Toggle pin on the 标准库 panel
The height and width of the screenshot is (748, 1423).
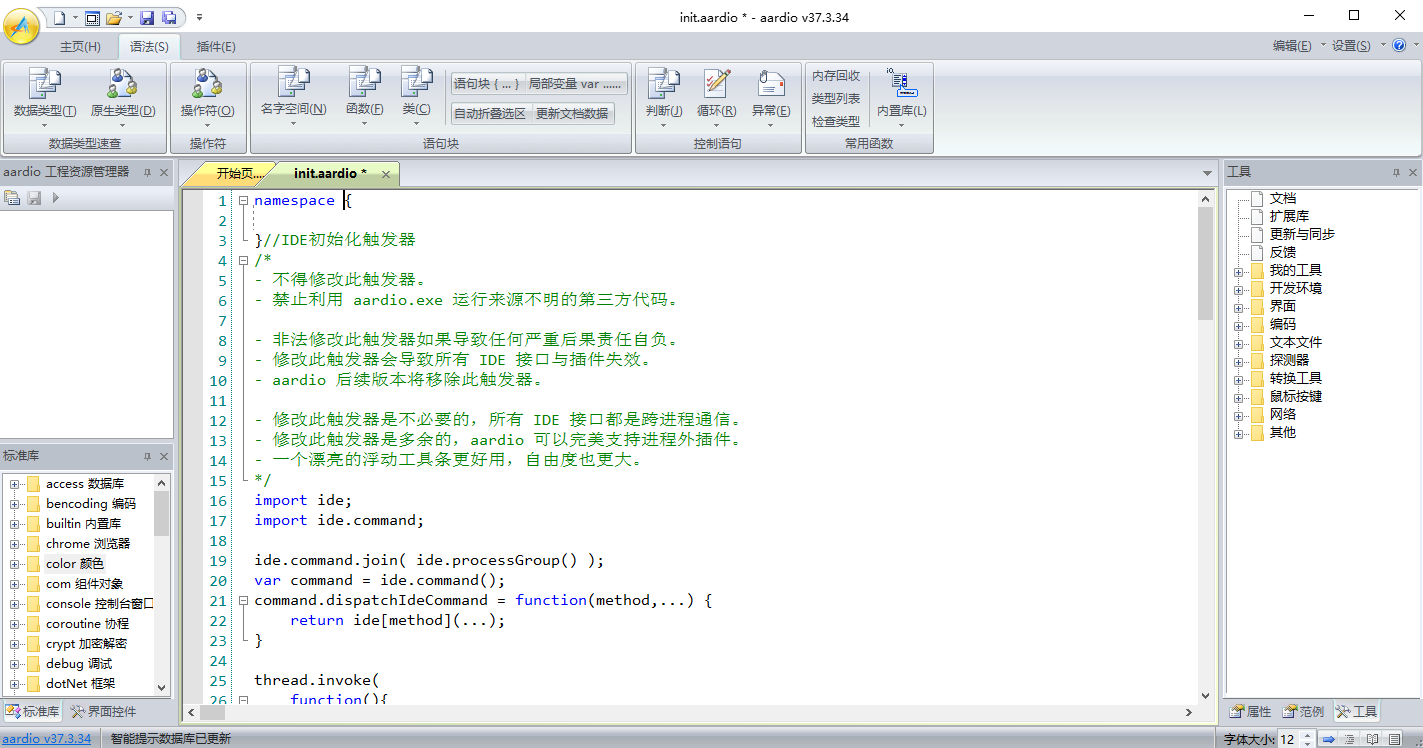pos(147,456)
